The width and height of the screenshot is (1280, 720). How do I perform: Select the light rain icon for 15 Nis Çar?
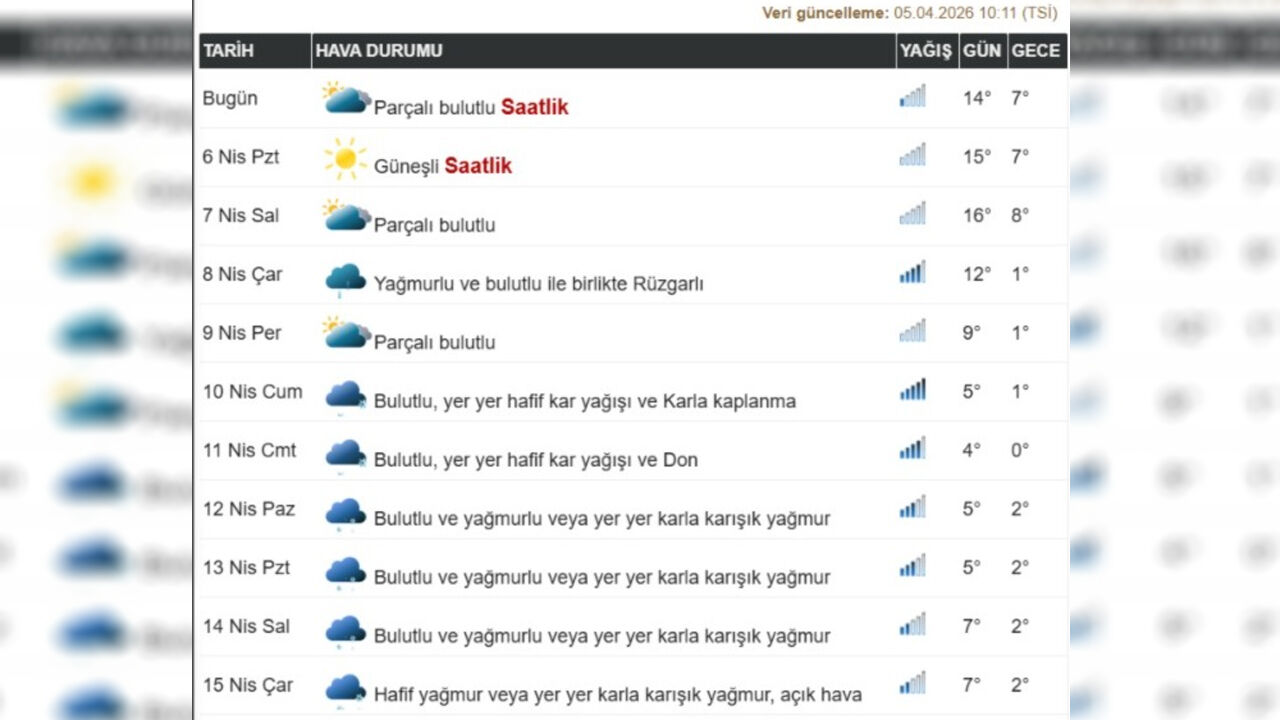[x=344, y=686]
